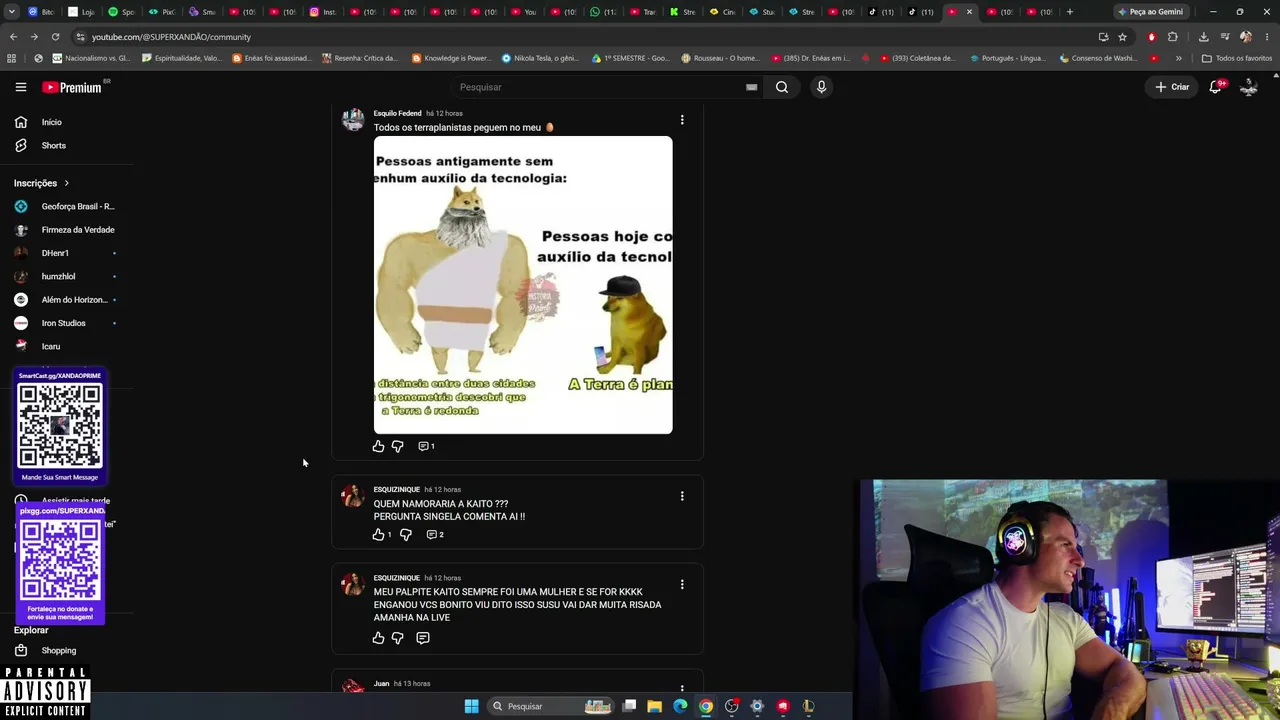The width and height of the screenshot is (1280, 720).
Task: Reload the page in Chrome
Action: 55,37
